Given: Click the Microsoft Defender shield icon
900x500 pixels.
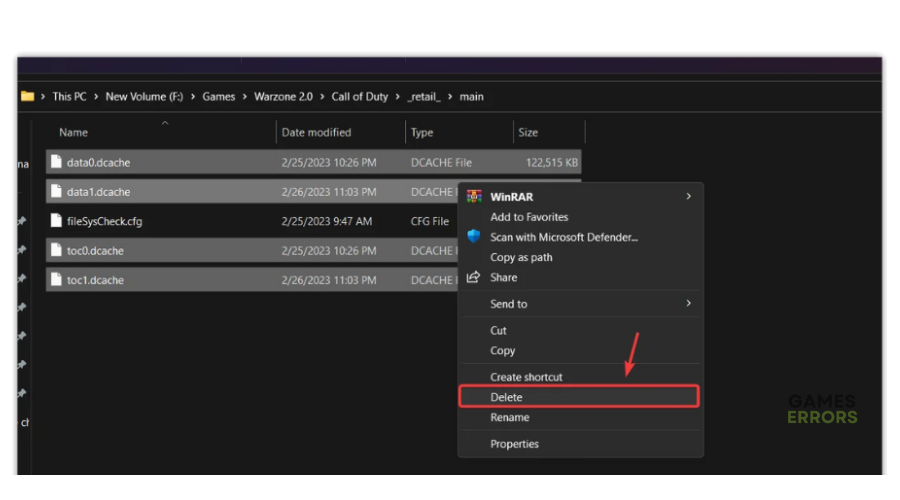Looking at the screenshot, I should pyautogui.click(x=474, y=237).
